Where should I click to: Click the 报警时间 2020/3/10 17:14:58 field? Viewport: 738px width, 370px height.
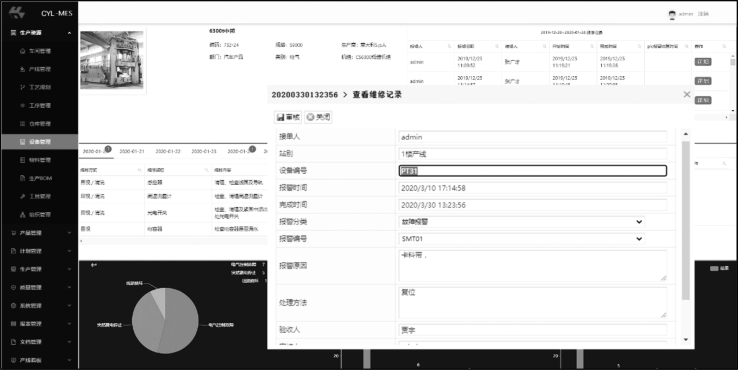click(533, 188)
